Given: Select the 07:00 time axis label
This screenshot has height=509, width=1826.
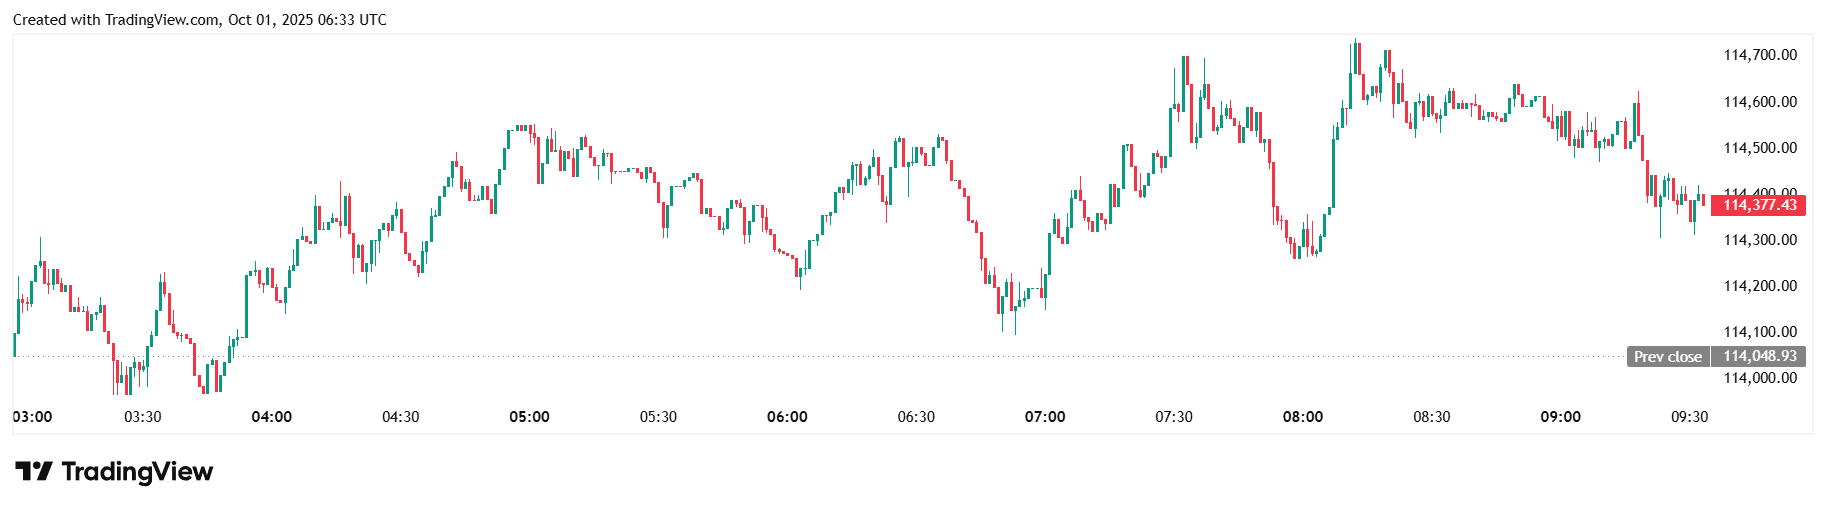Looking at the screenshot, I should [x=1045, y=417].
